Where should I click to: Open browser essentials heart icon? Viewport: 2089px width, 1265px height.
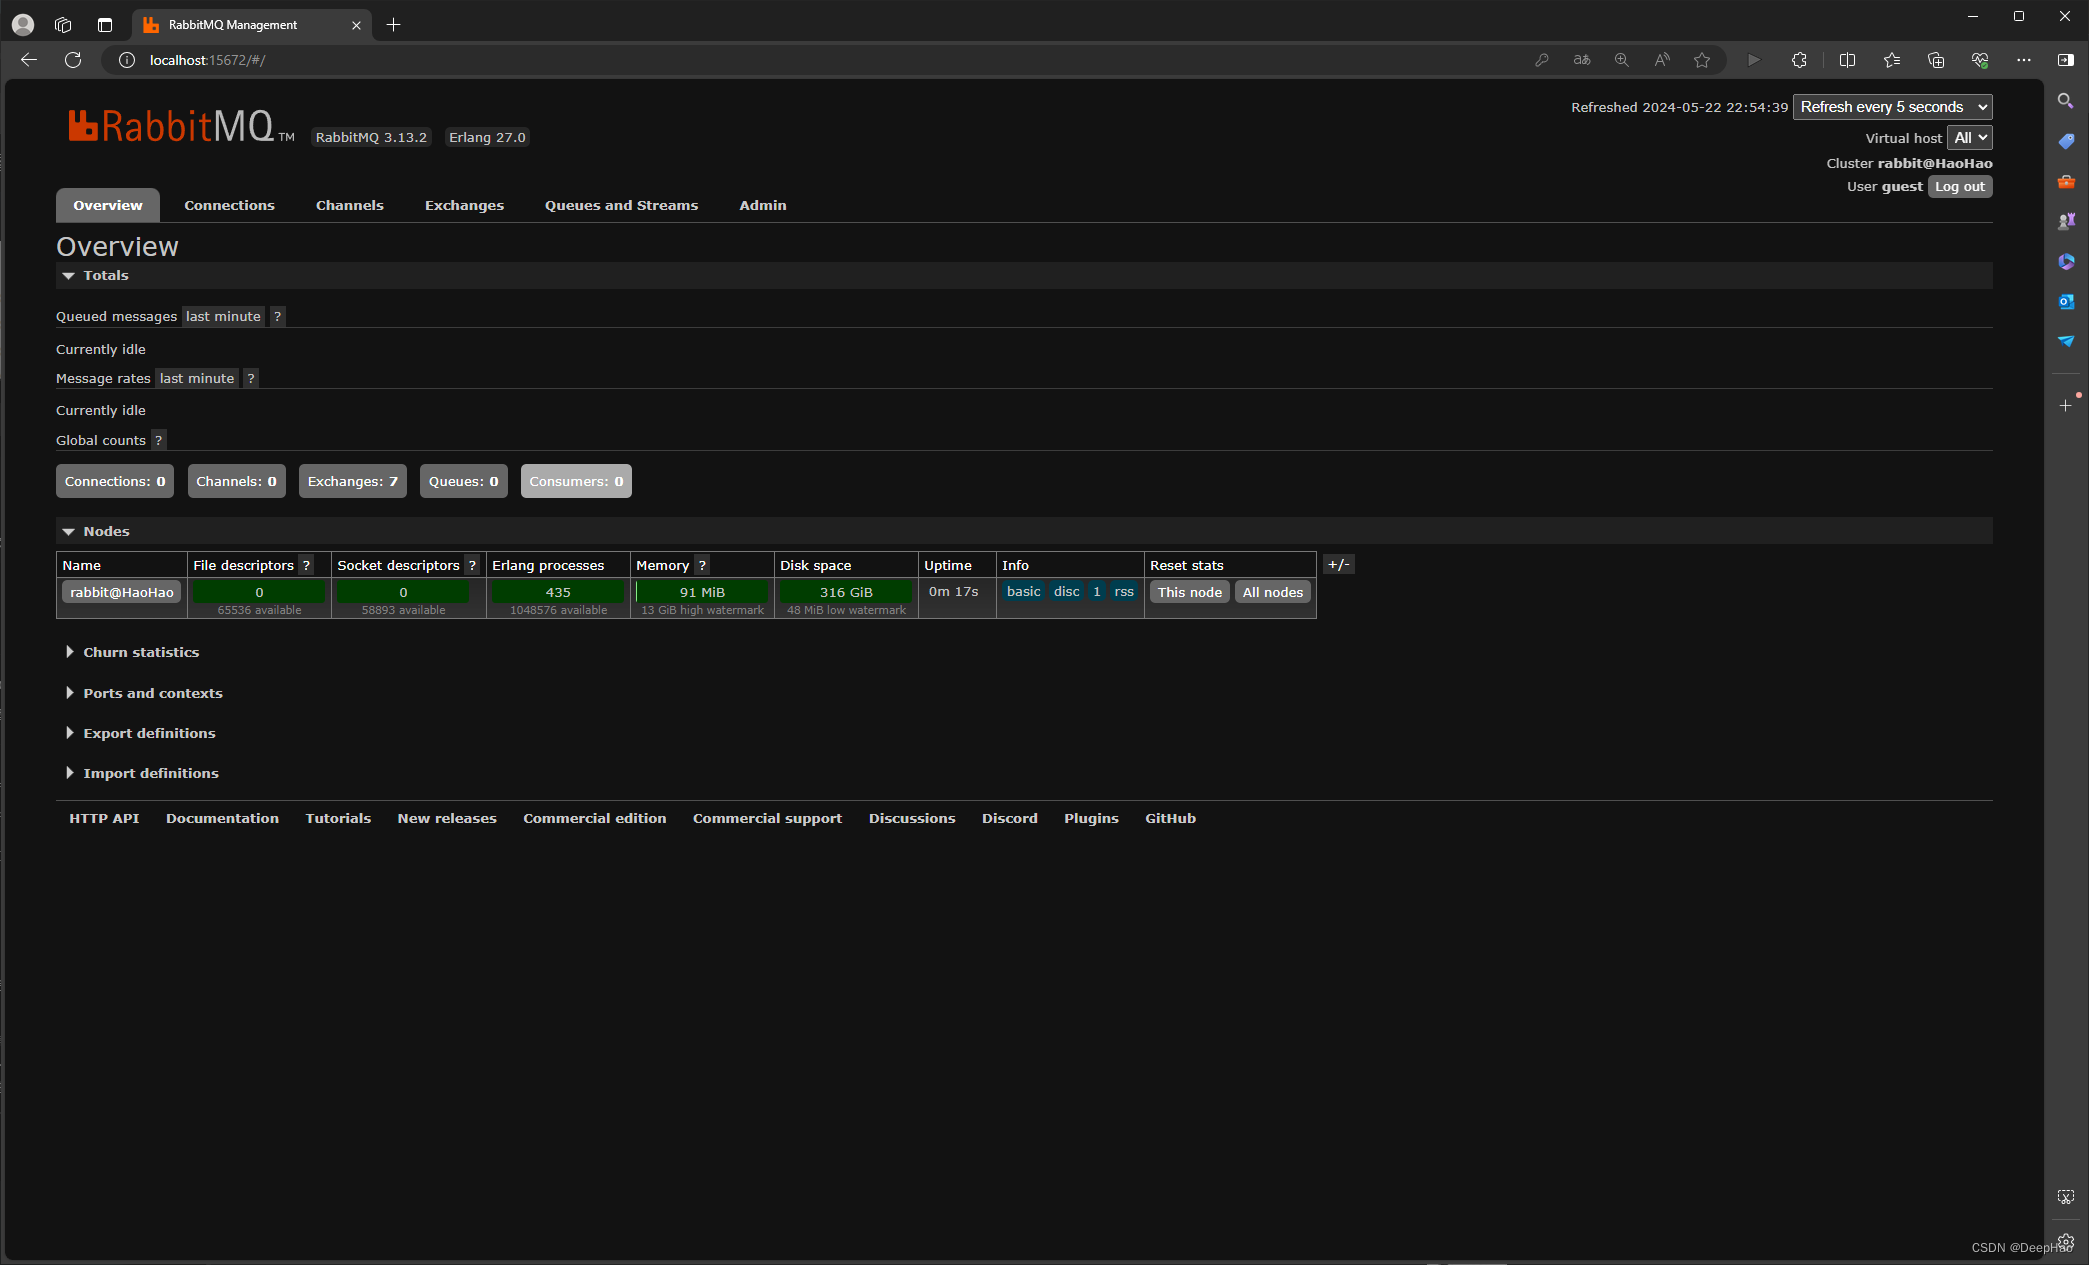pyautogui.click(x=1980, y=60)
